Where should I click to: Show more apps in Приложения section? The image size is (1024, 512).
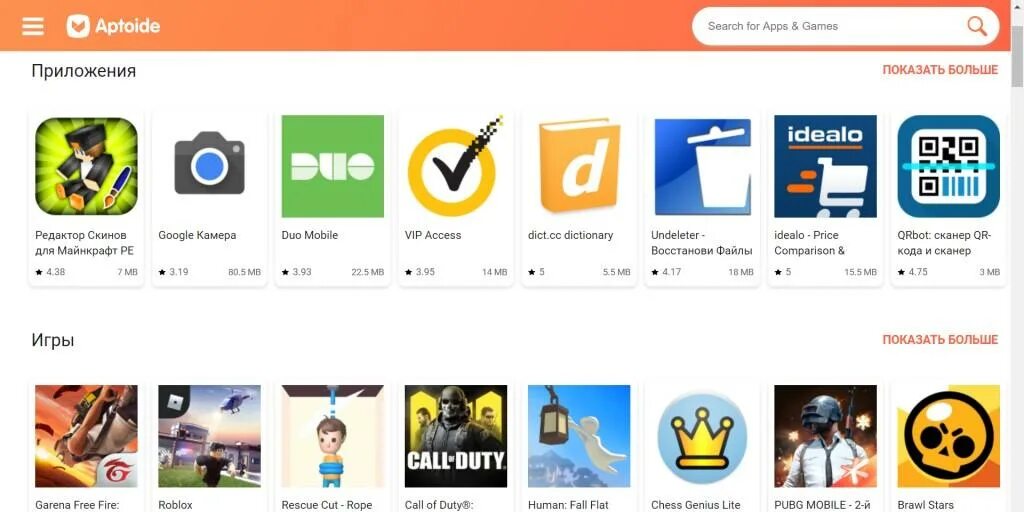tap(940, 70)
